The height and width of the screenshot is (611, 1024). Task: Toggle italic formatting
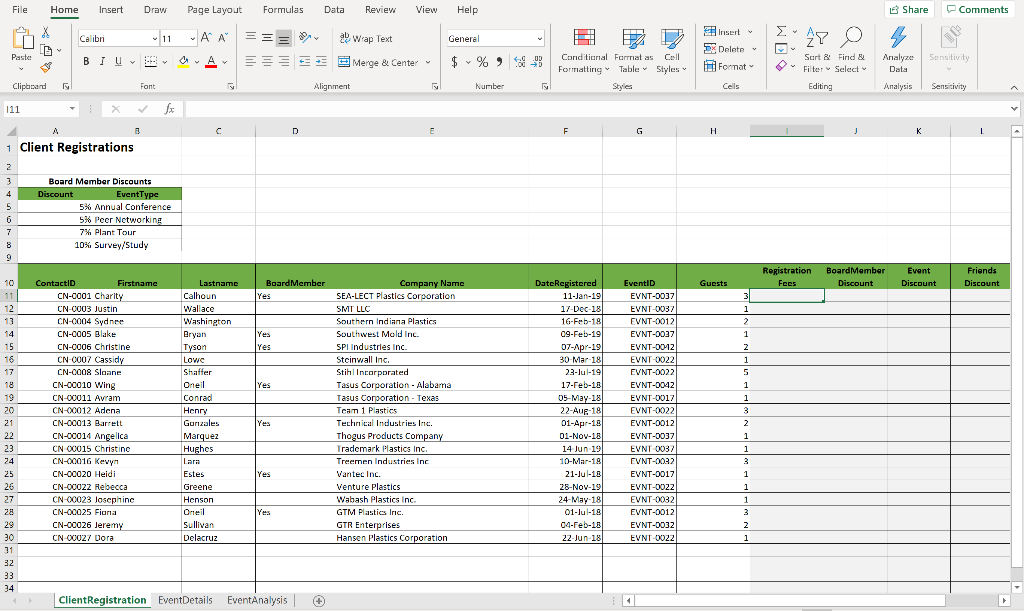(x=100, y=61)
